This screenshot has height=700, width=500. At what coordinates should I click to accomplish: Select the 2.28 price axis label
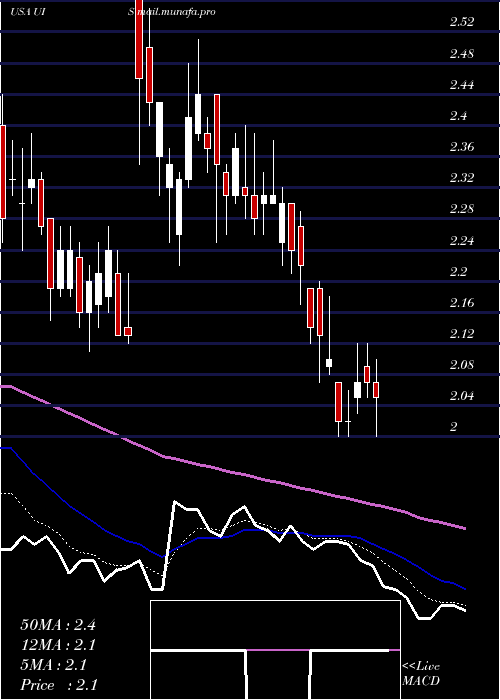point(462,209)
